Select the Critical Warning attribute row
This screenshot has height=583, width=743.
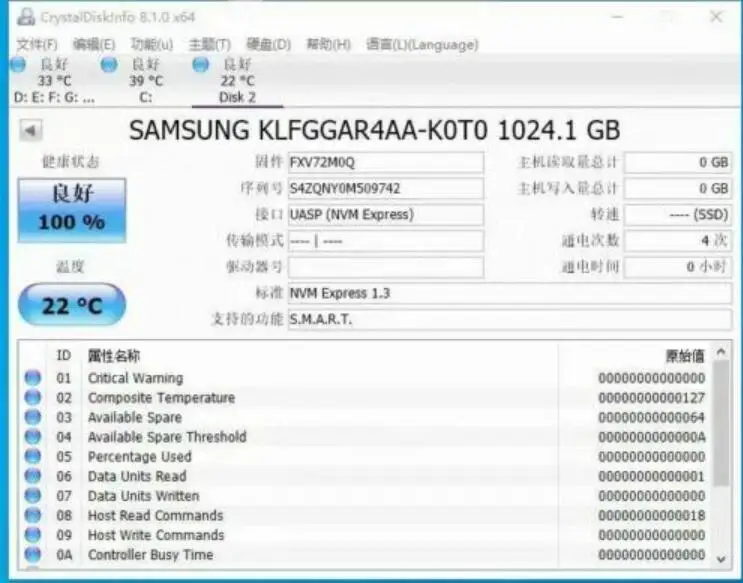click(x=365, y=378)
